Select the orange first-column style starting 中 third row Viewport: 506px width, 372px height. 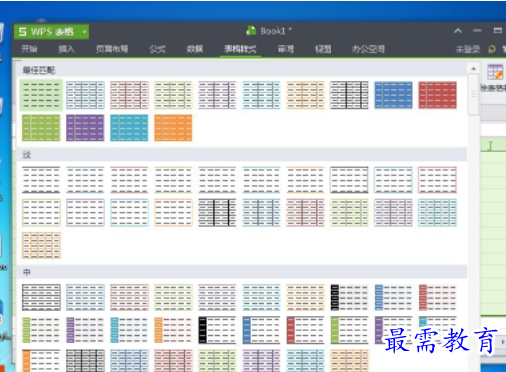[41, 360]
